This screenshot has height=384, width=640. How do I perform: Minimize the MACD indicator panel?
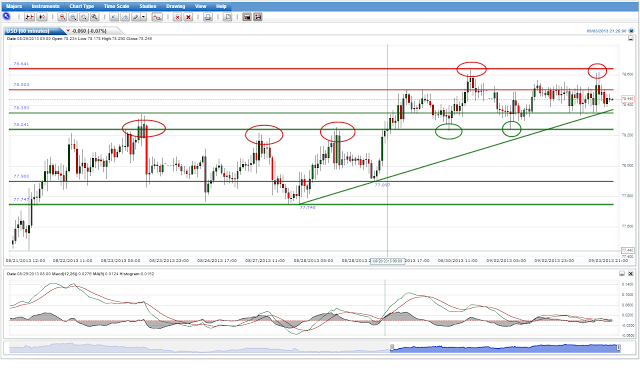coord(622,274)
